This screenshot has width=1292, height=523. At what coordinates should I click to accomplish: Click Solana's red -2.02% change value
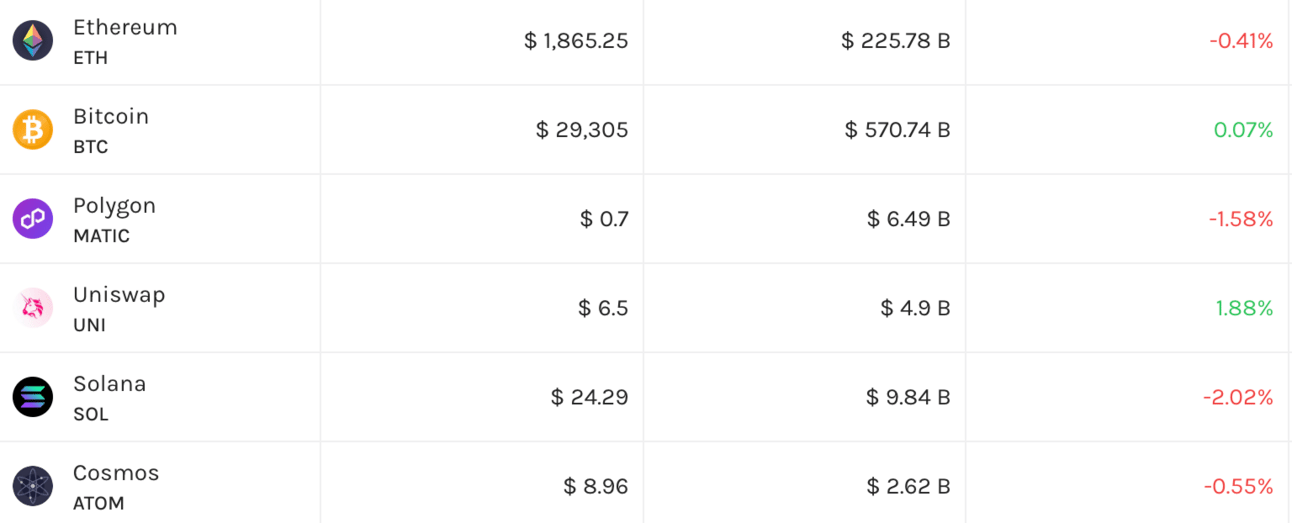(1238, 397)
